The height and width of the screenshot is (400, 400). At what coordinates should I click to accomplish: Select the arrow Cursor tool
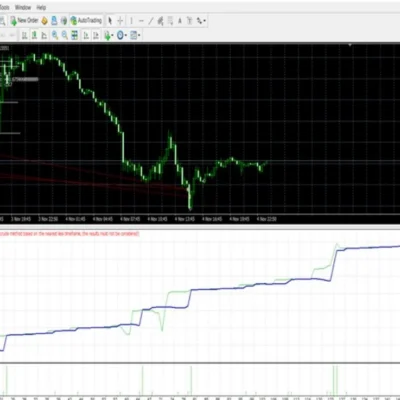point(110,21)
